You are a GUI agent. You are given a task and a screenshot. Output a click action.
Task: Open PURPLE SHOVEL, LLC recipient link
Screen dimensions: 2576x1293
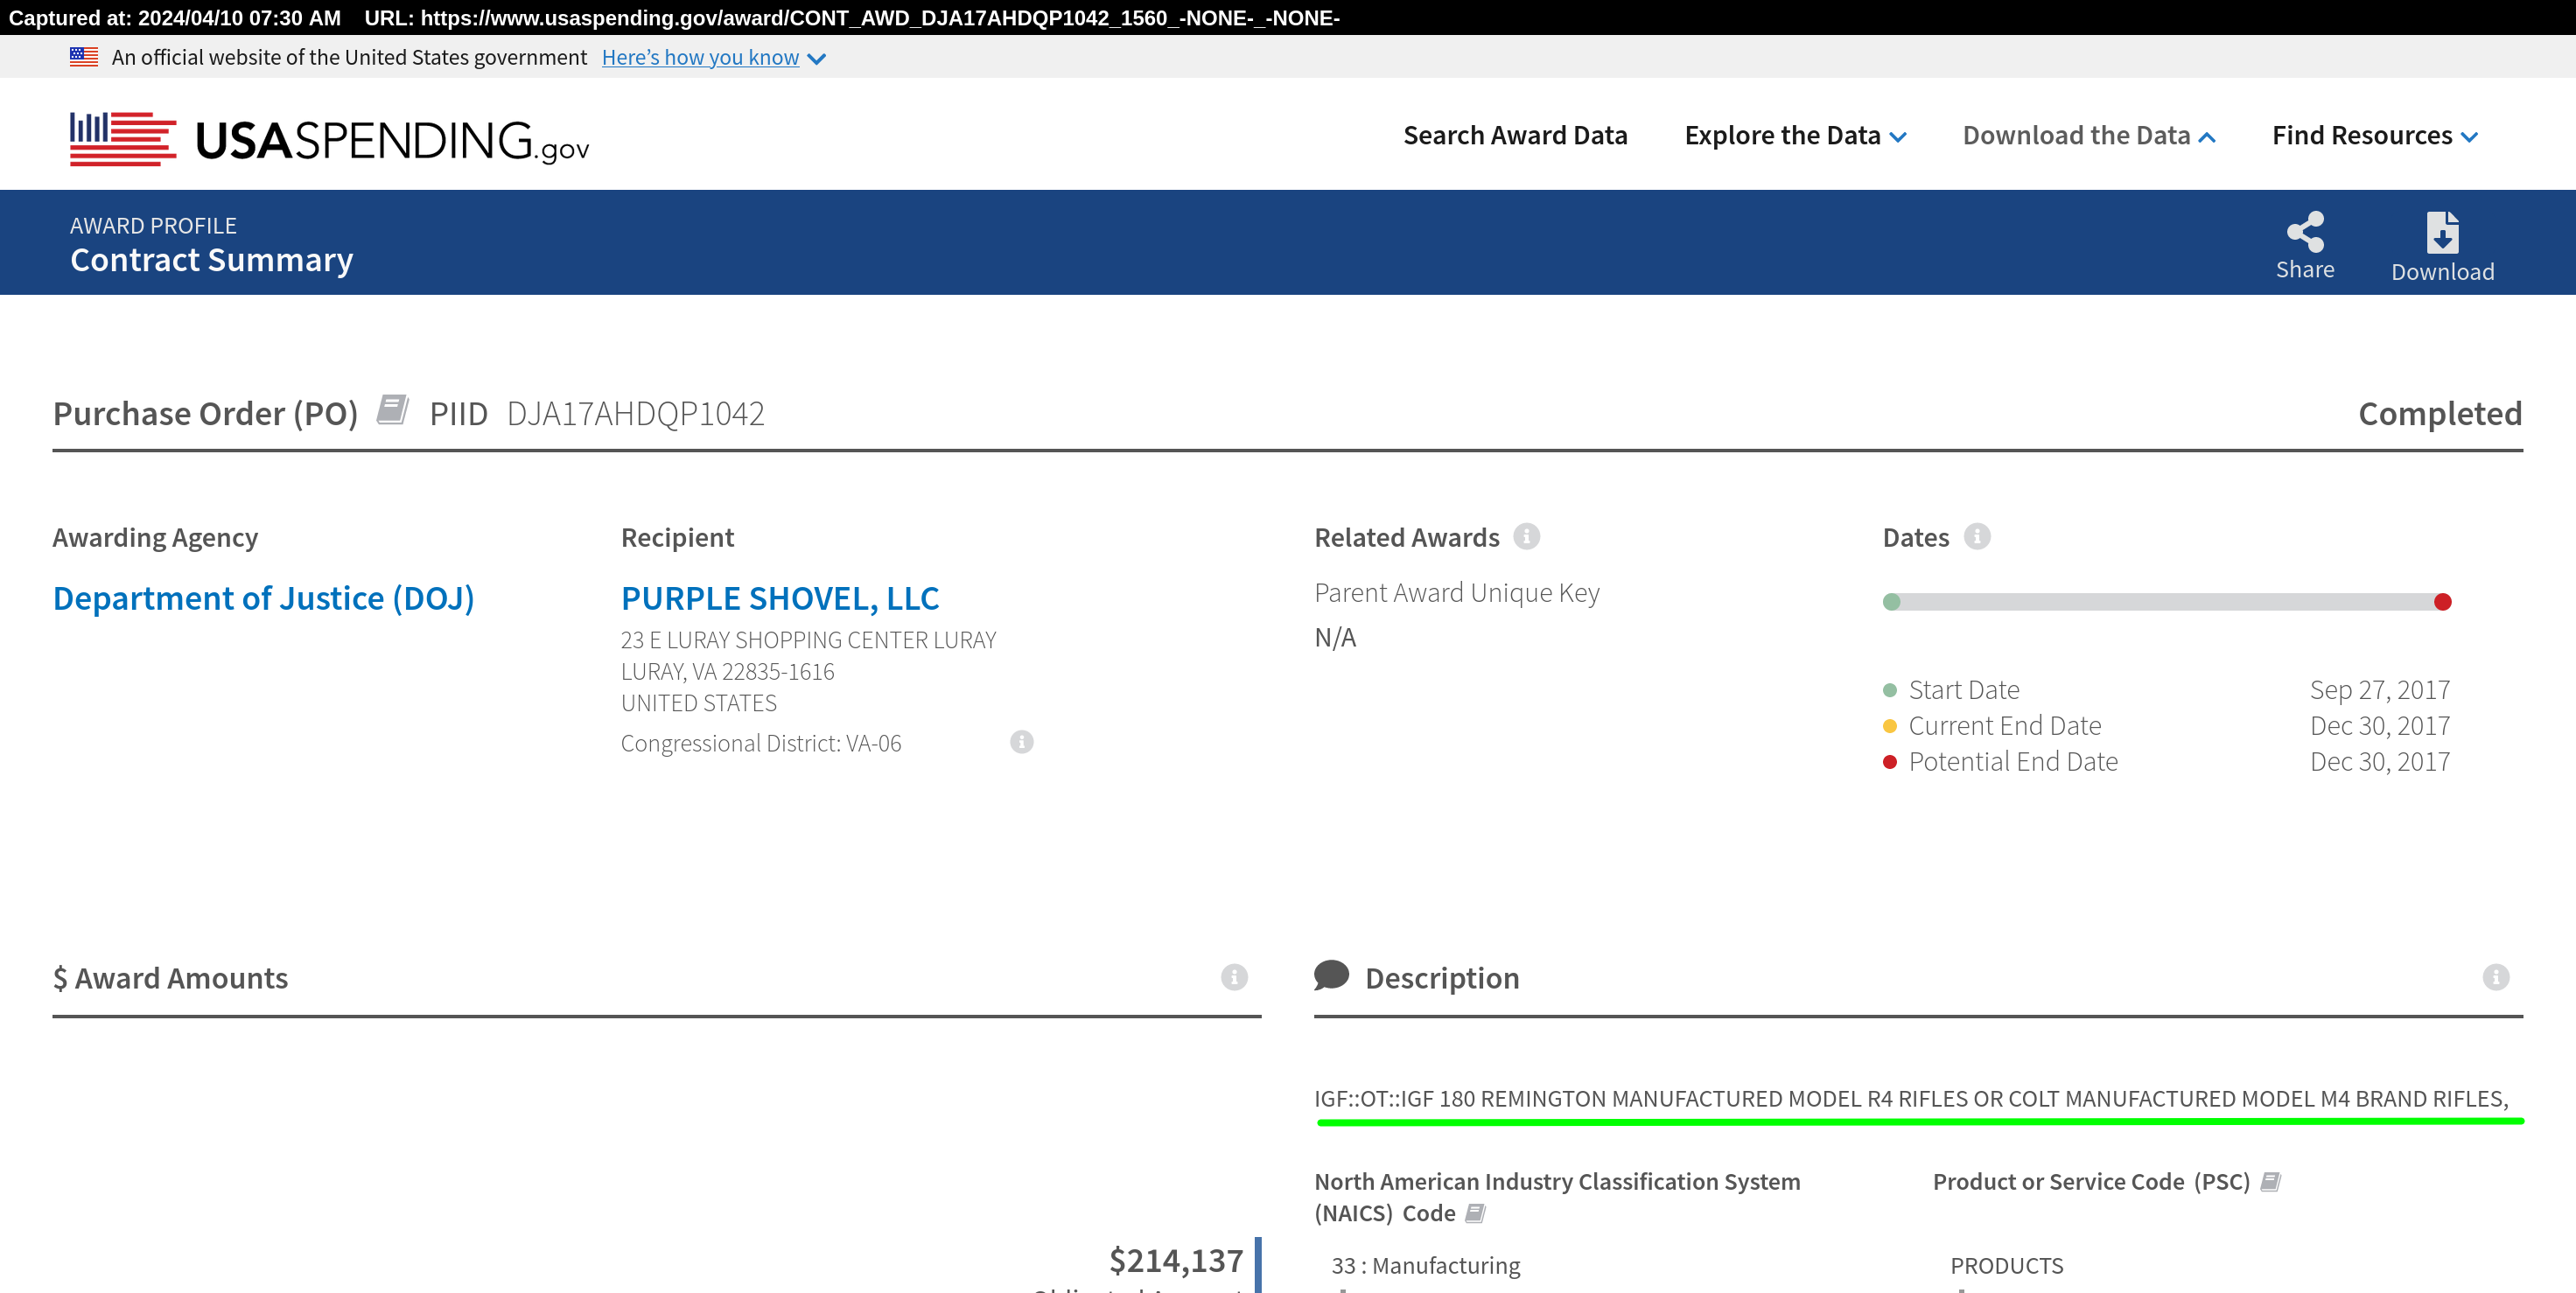[x=780, y=598]
